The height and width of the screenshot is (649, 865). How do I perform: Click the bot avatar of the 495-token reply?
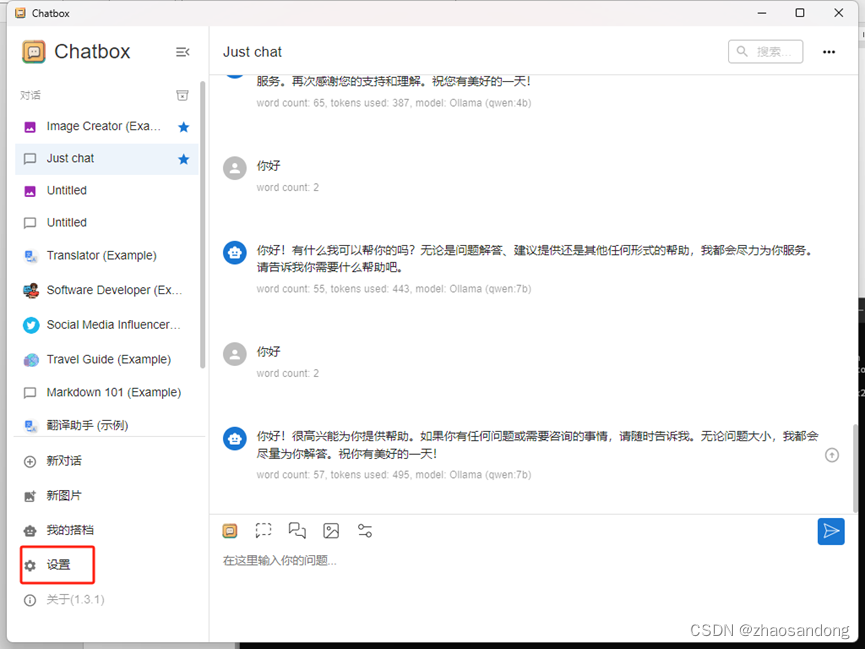pyautogui.click(x=235, y=439)
